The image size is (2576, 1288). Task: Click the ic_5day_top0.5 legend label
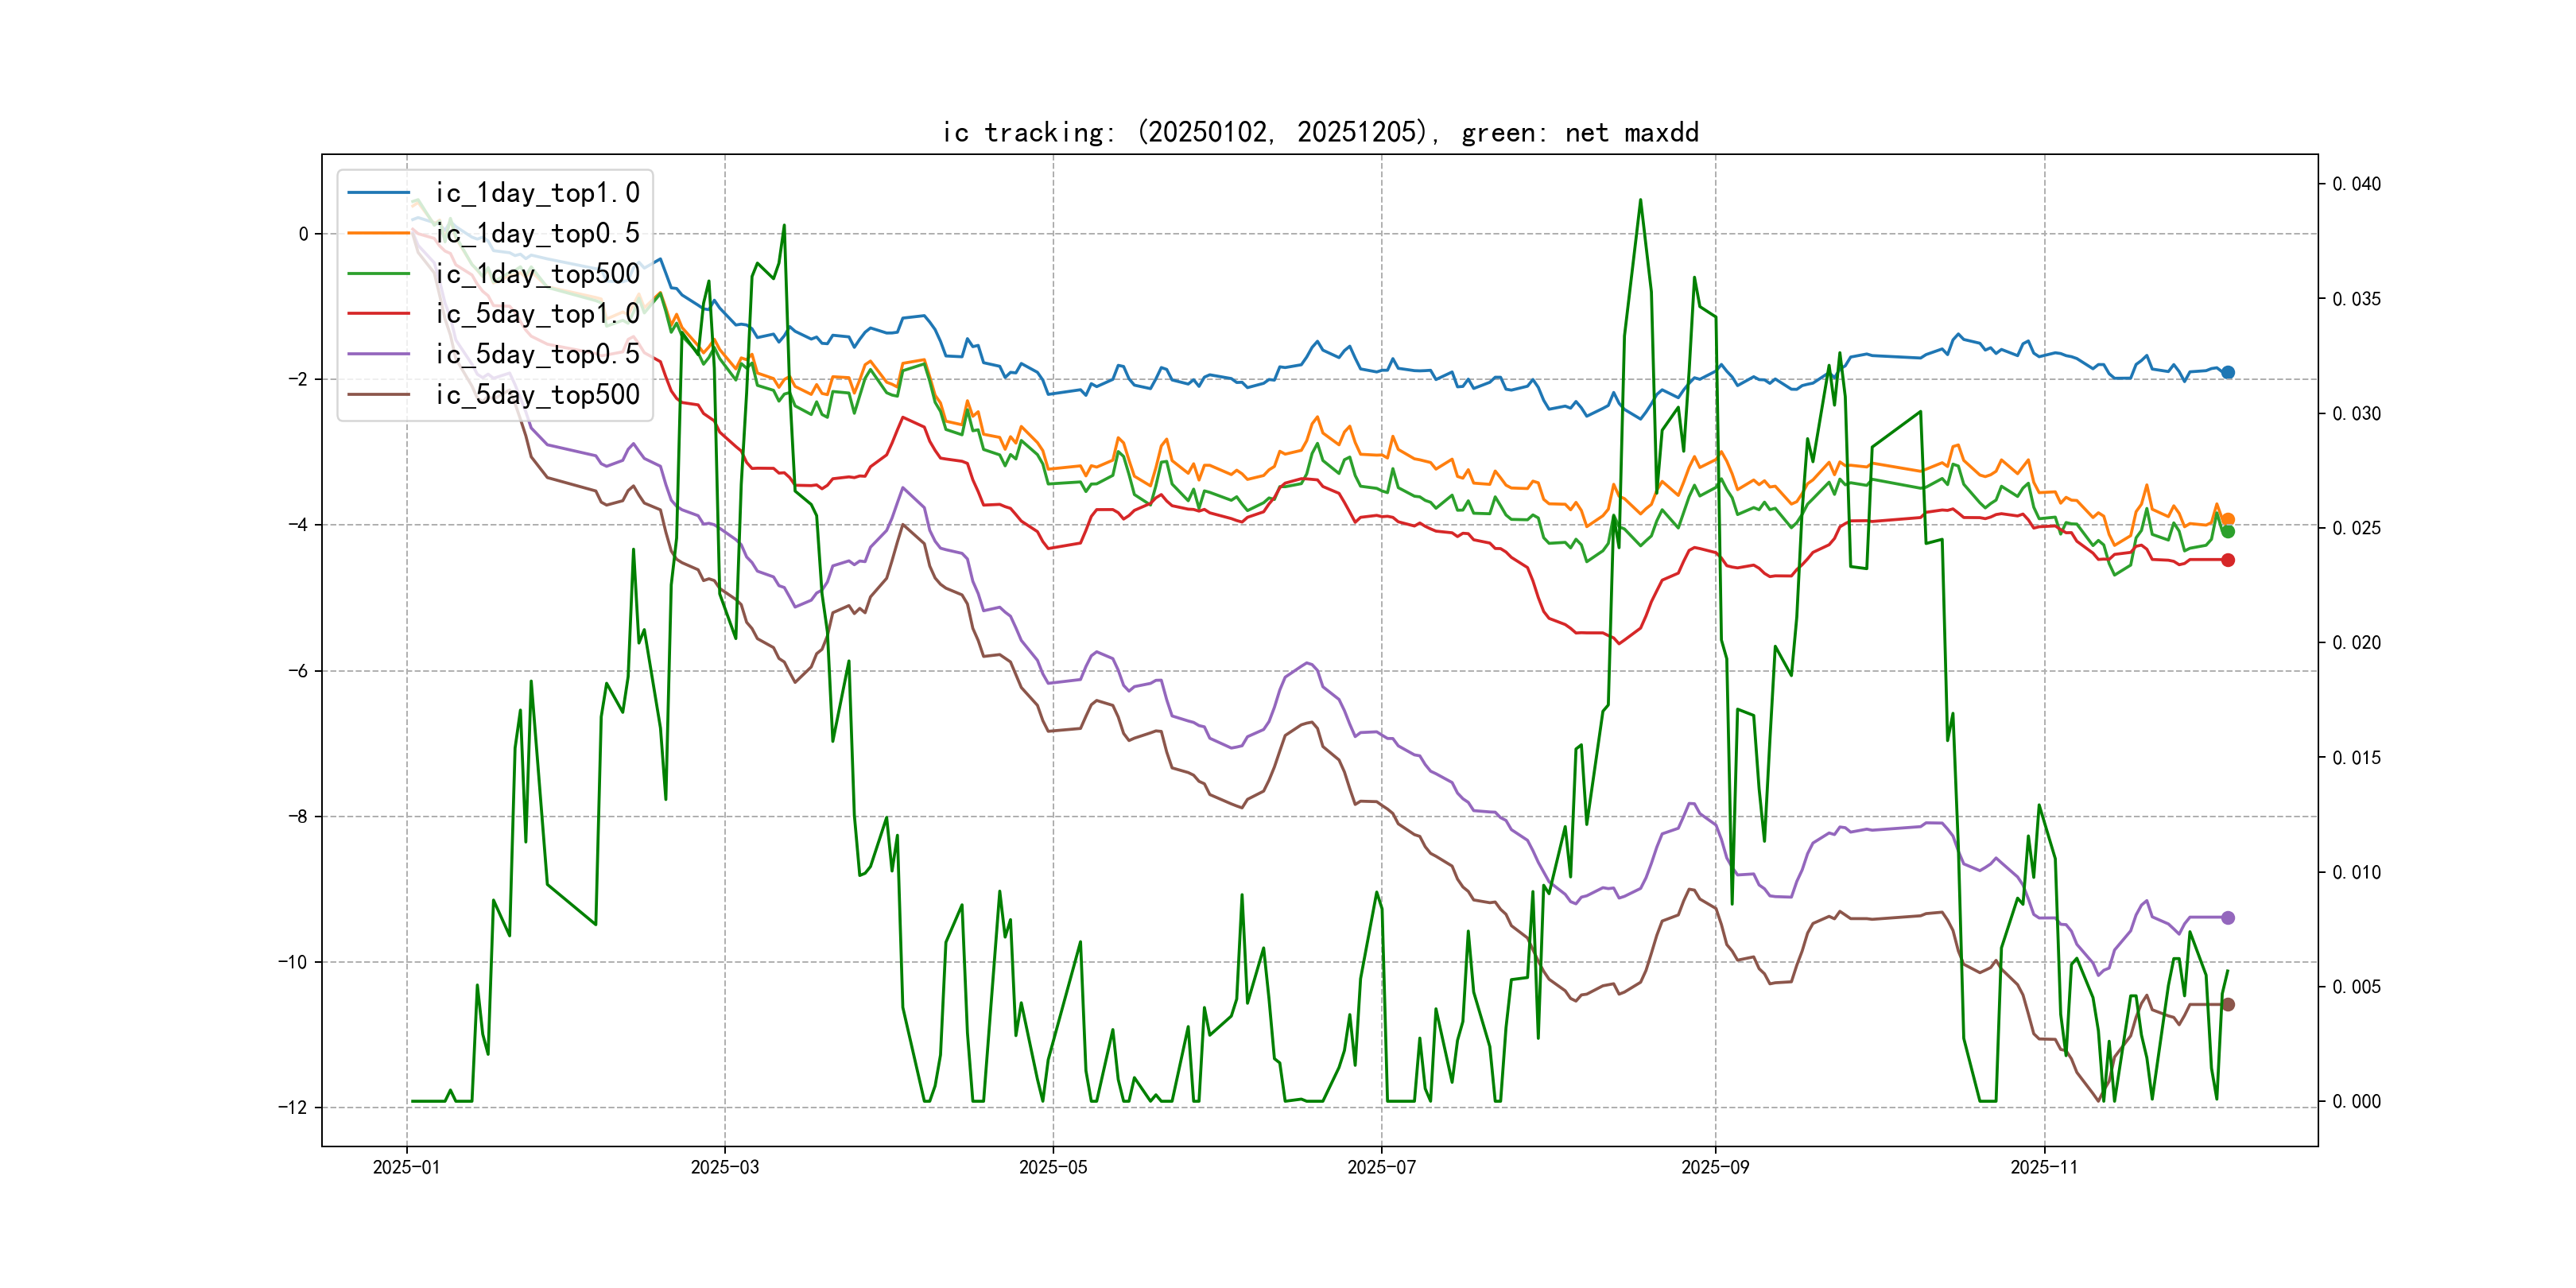[537, 354]
